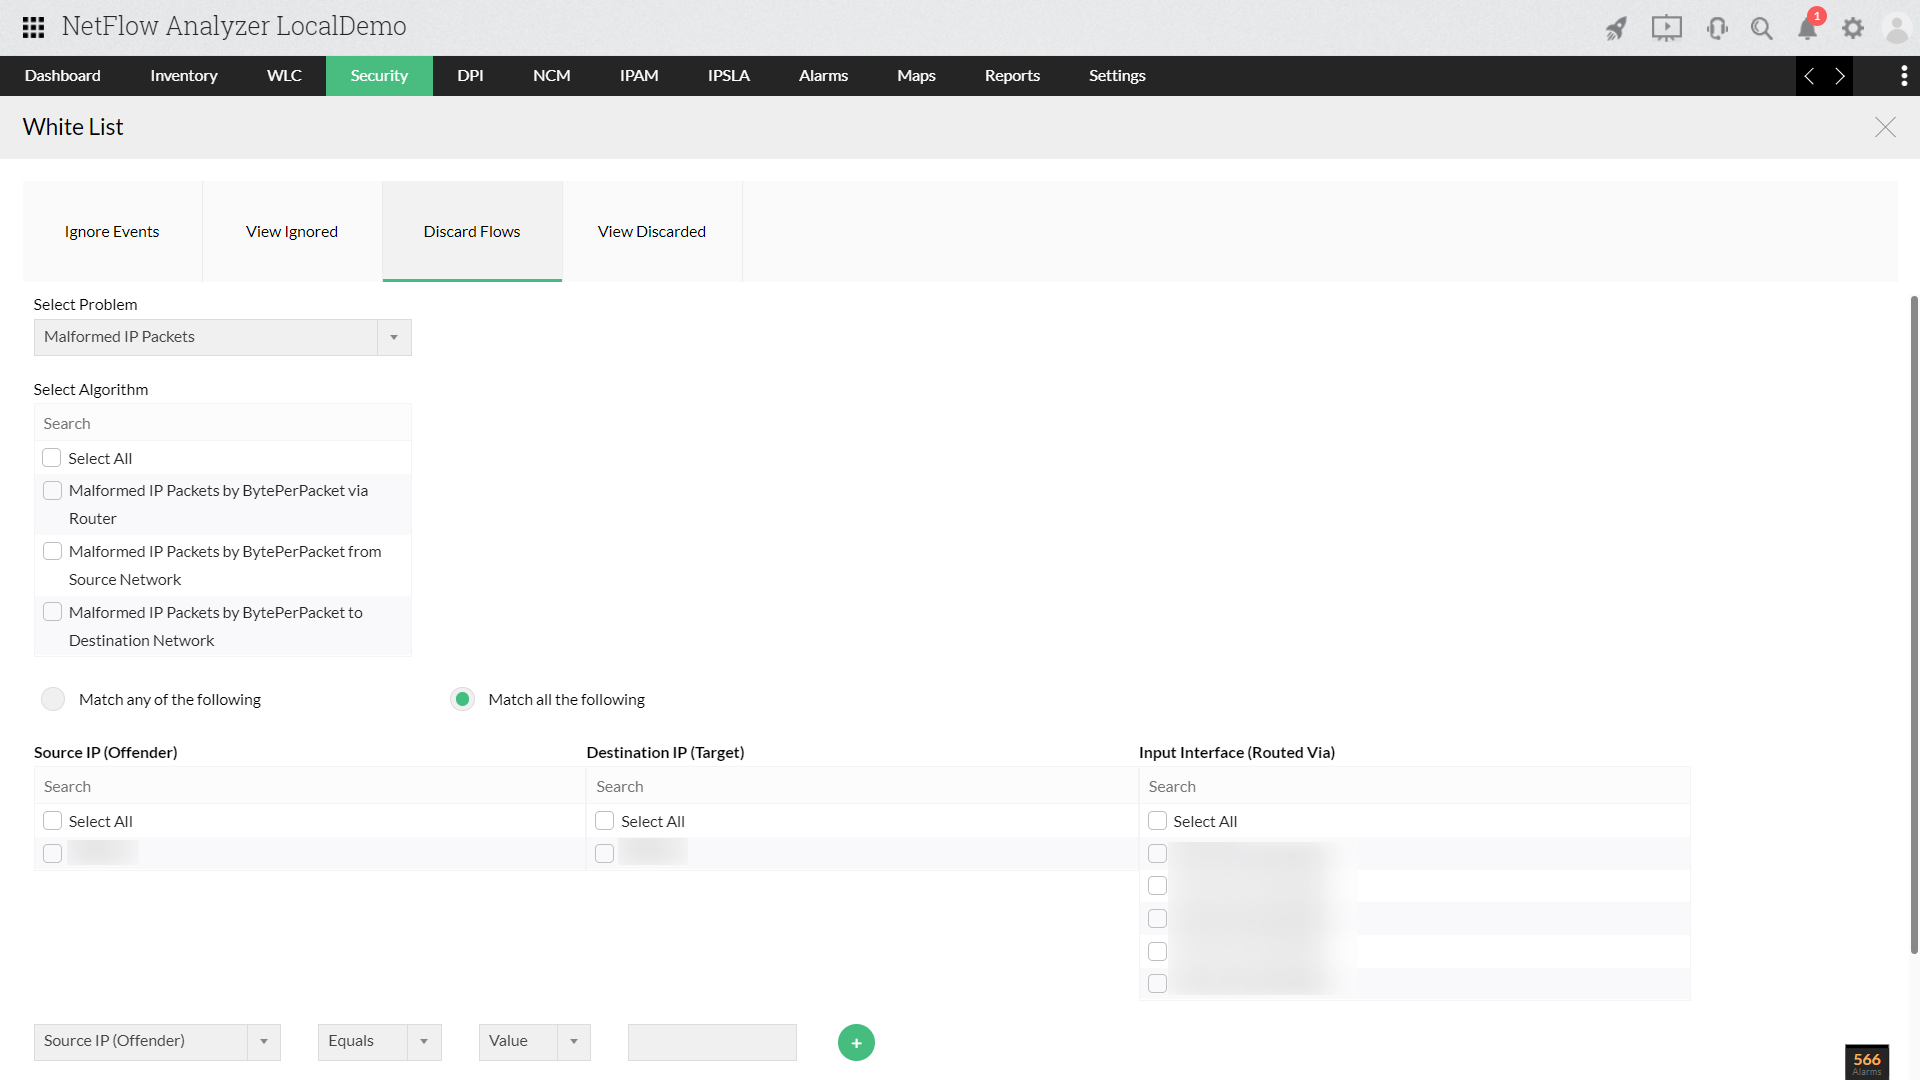The width and height of the screenshot is (1920, 1080).
Task: Click the headset support icon
Action: point(1717,28)
